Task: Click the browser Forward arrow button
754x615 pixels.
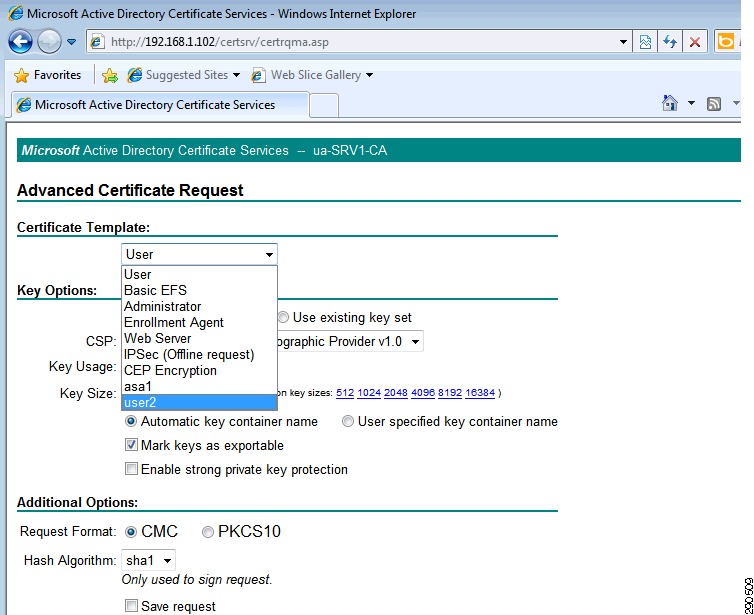Action: click(x=49, y=42)
